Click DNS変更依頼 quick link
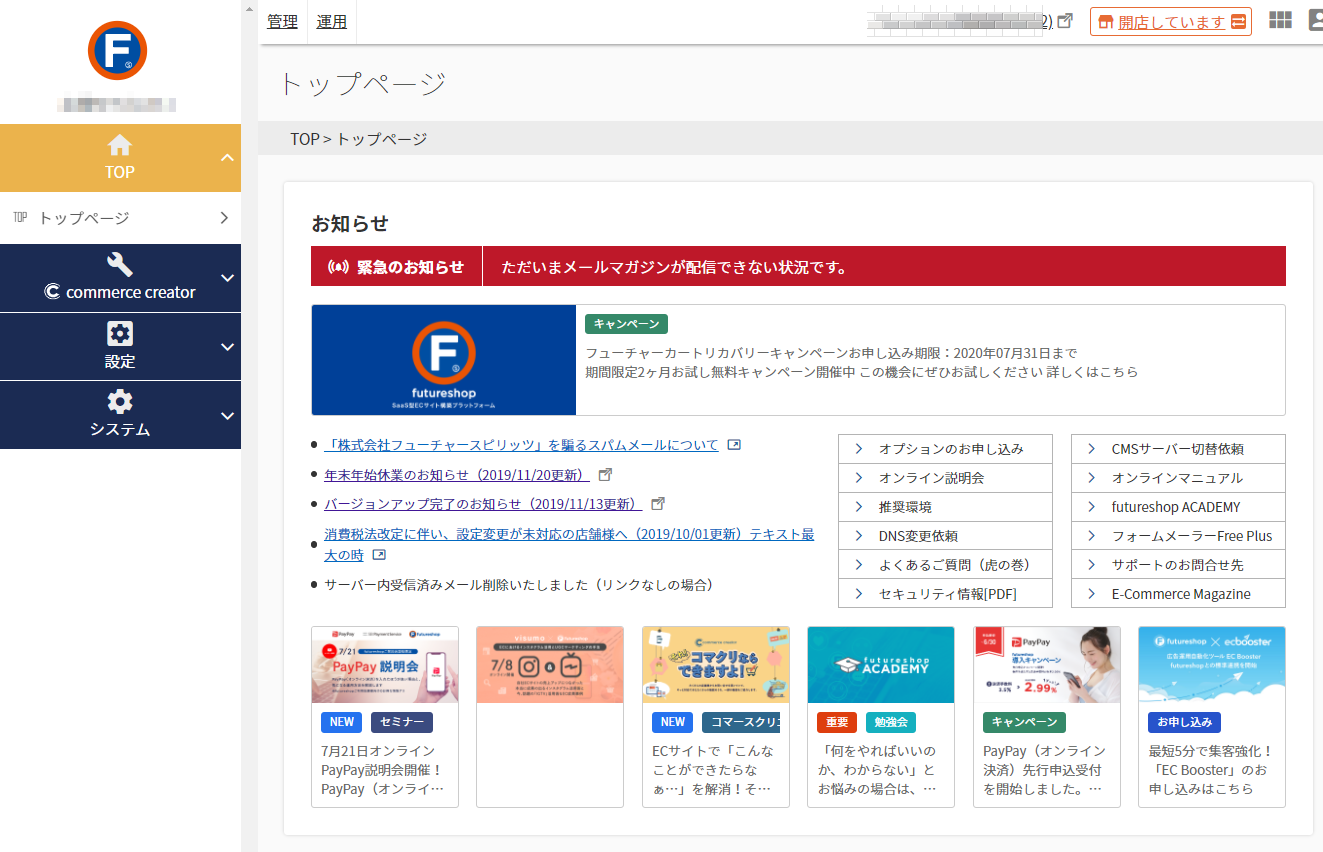Viewport: 1323px width, 852px height. (945, 536)
